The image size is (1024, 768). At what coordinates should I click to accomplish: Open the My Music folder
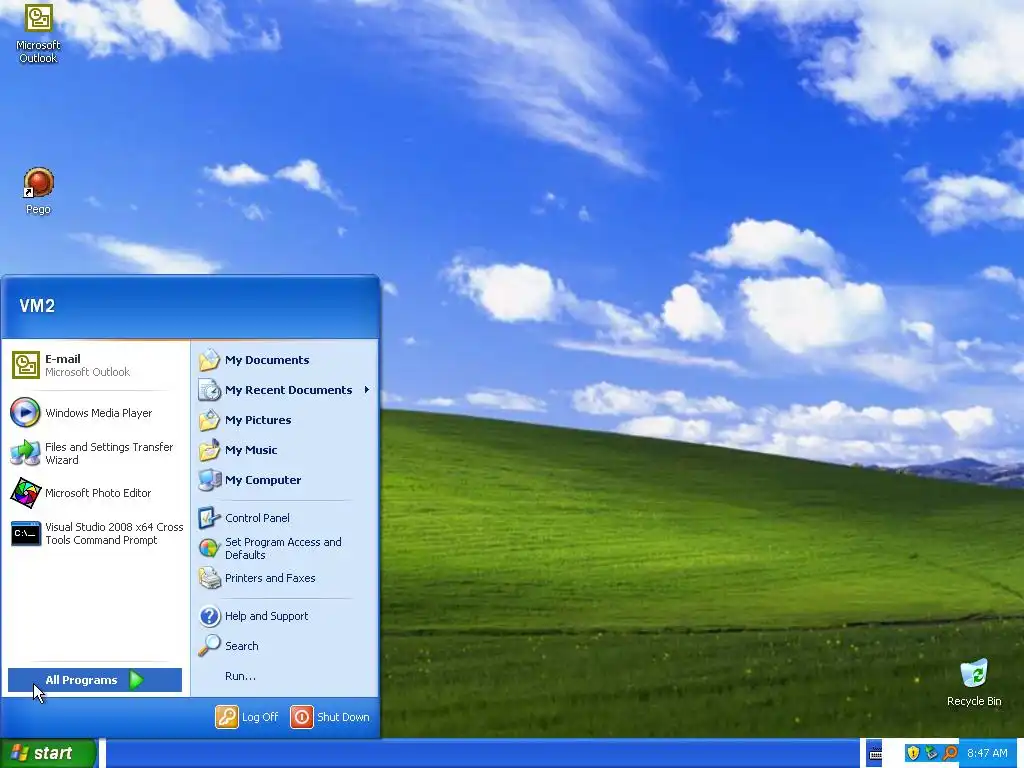[285, 450]
